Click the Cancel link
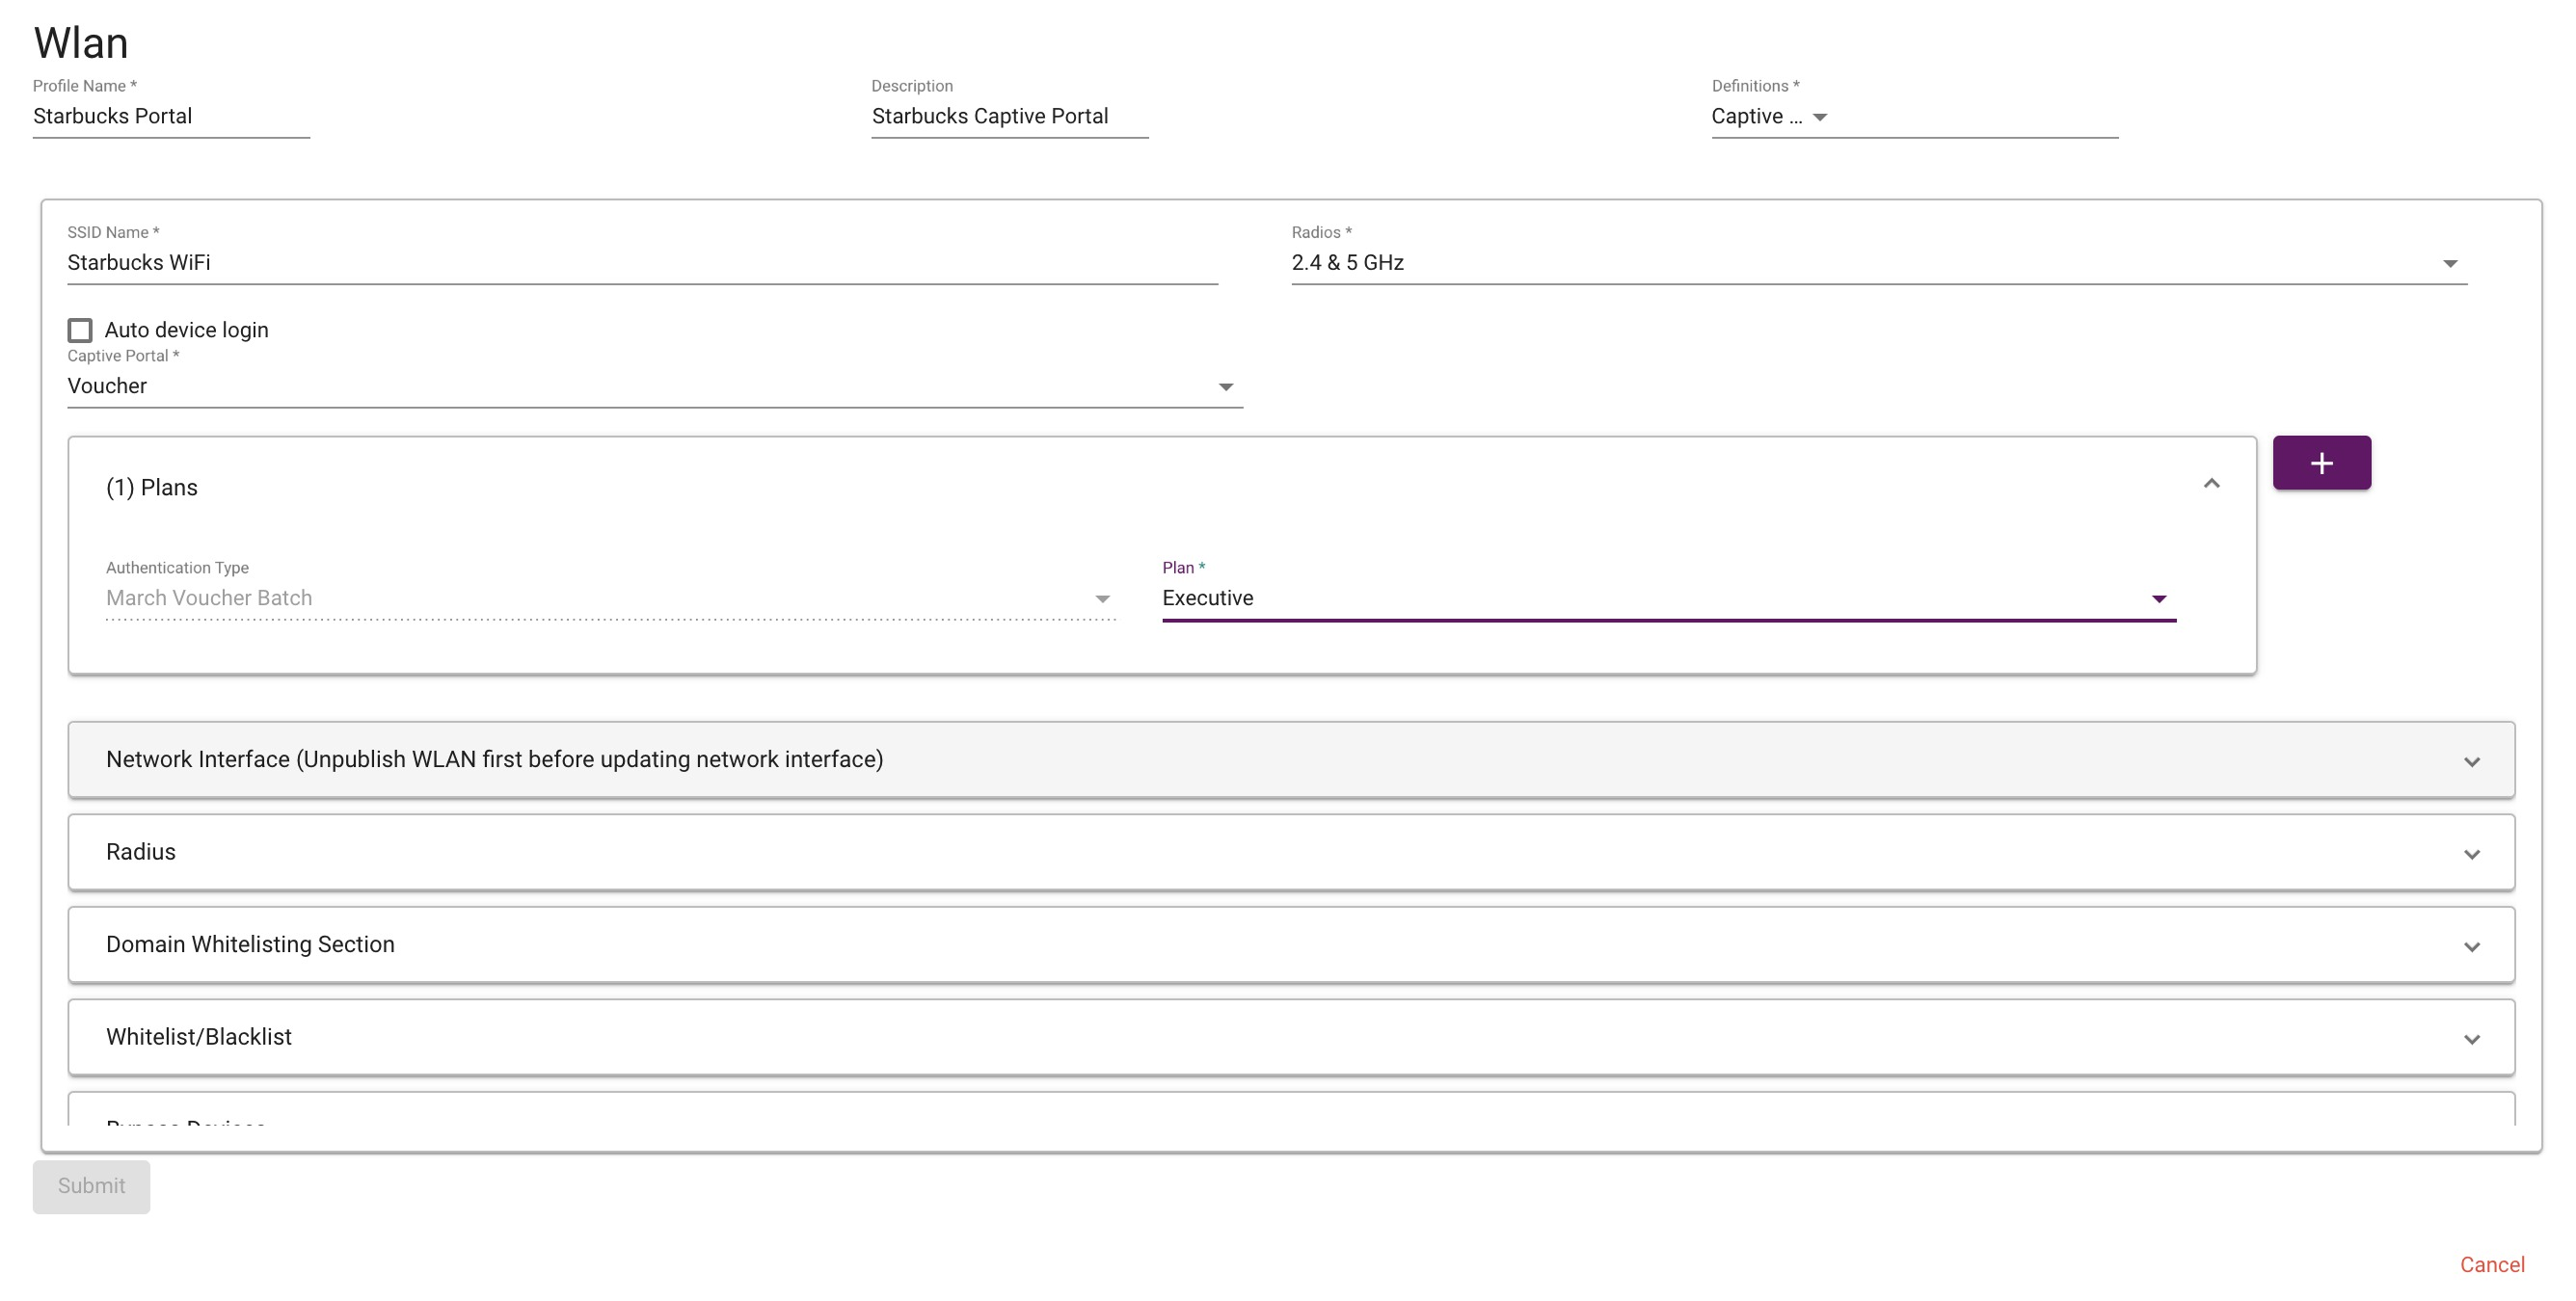 pos(2492,1265)
